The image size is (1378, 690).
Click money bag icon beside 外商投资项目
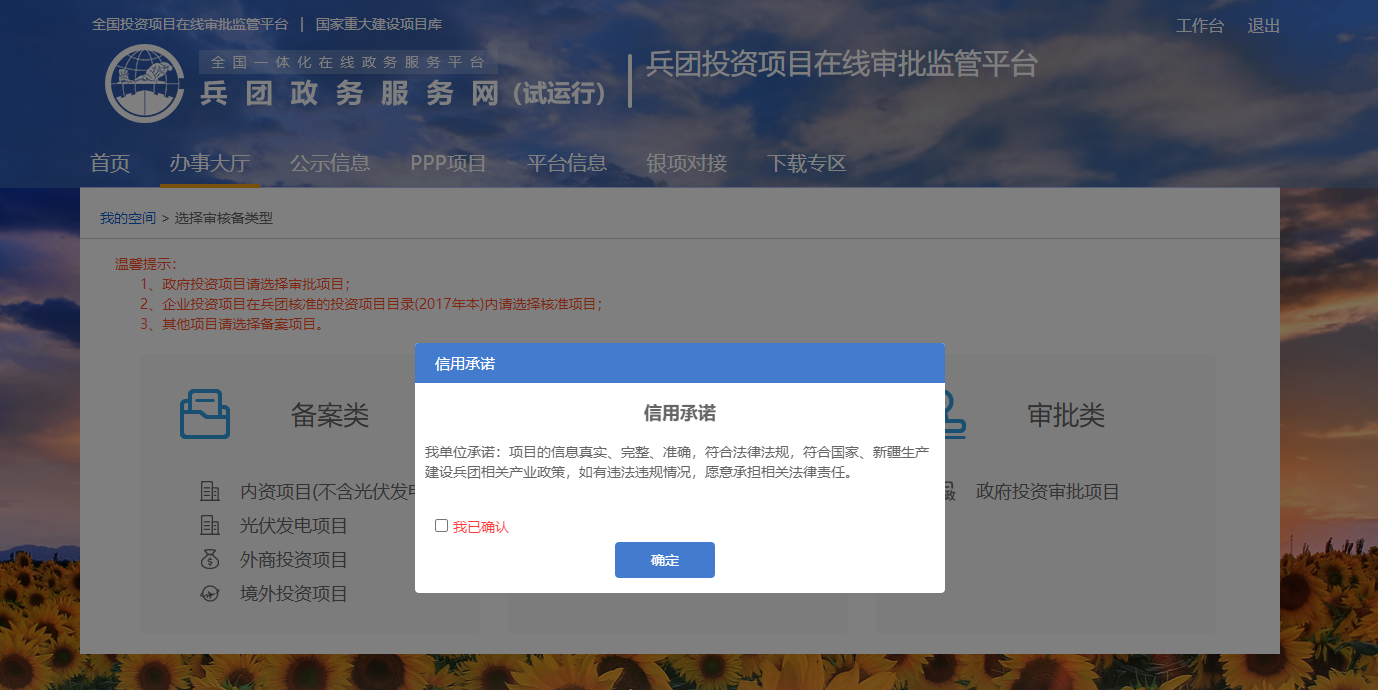click(x=210, y=560)
